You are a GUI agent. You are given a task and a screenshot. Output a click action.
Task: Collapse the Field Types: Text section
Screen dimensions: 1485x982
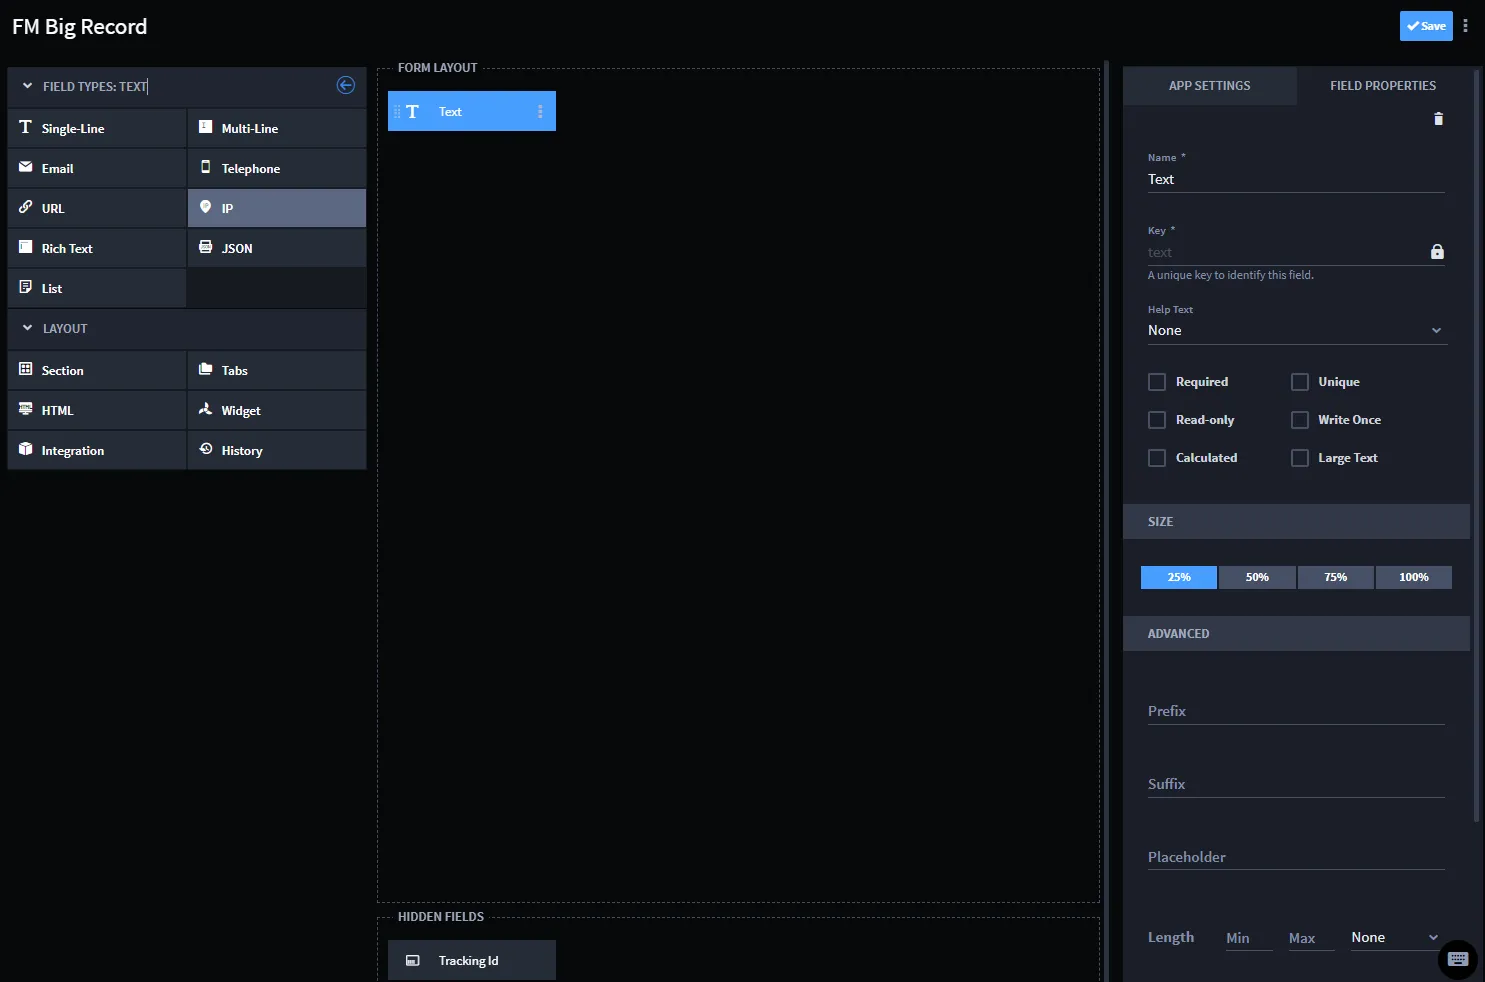[27, 86]
